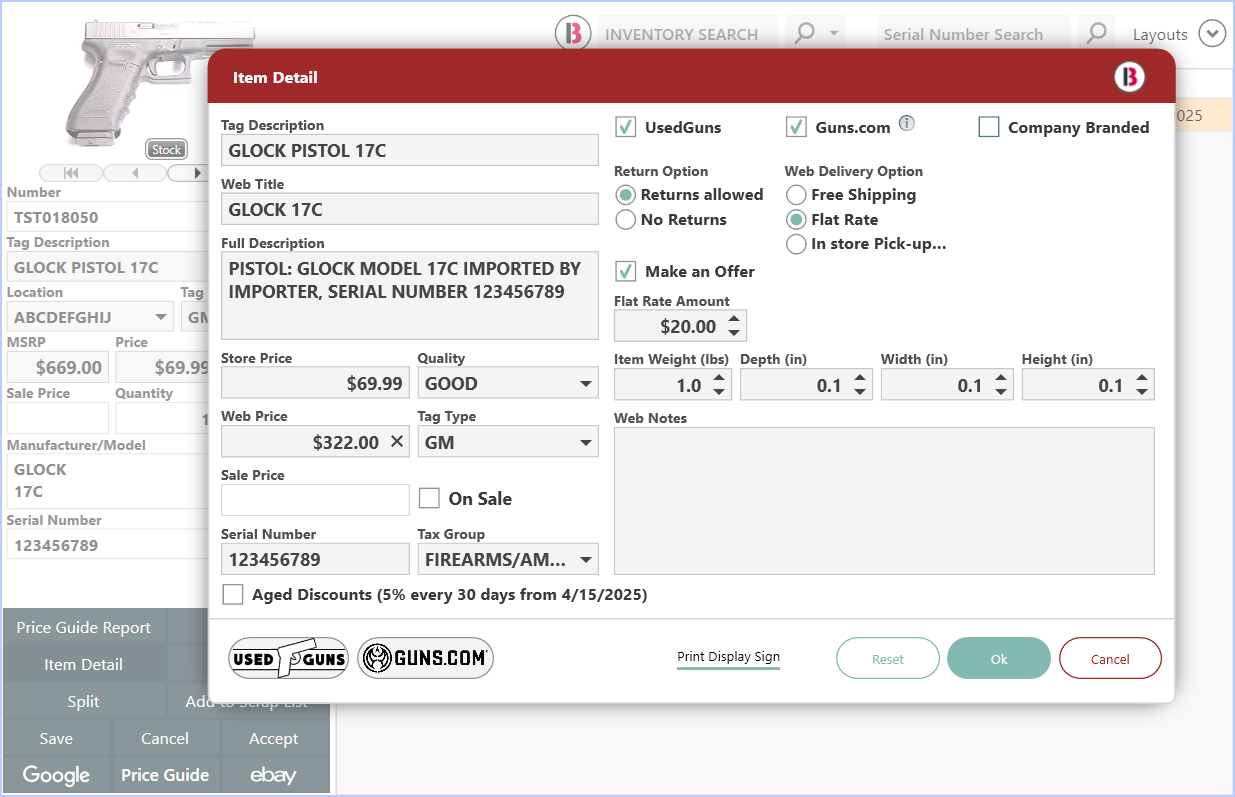Screen dimensions: 1235x797
Task: Decrease the Flat Rate Amount with down arrow
Action: click(734, 333)
